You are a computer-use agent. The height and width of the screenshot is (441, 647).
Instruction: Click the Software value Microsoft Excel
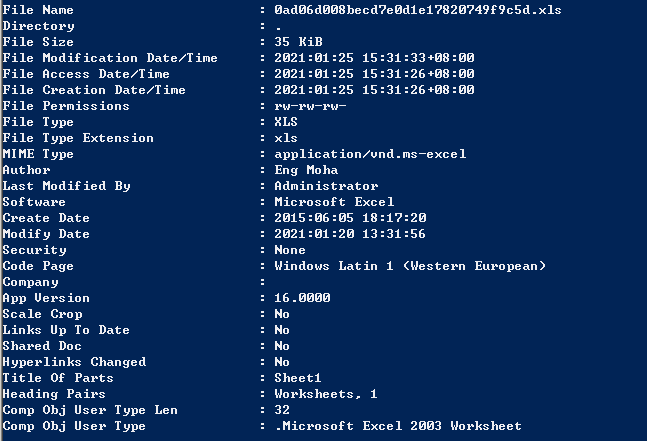tap(334, 202)
